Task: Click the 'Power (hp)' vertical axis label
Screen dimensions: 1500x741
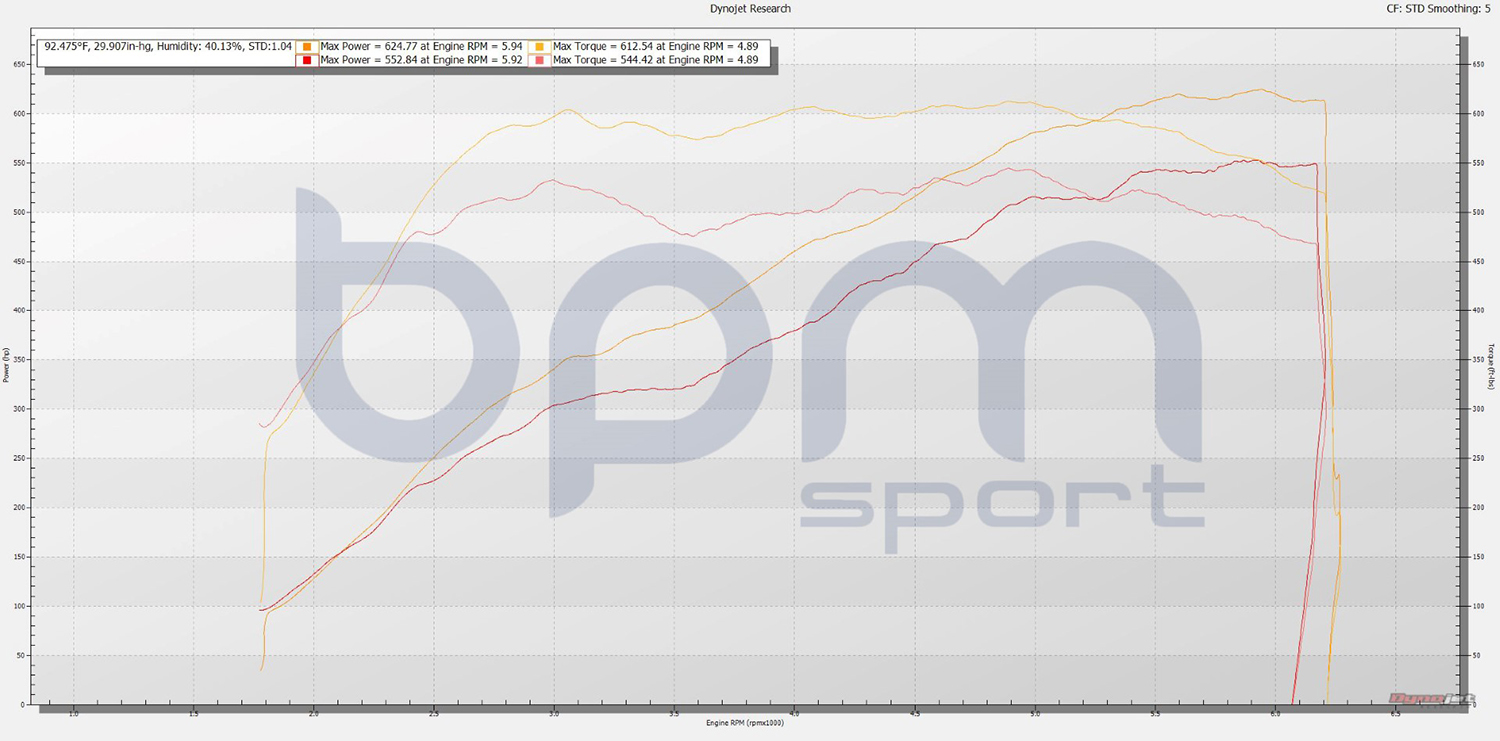Action: (6, 365)
